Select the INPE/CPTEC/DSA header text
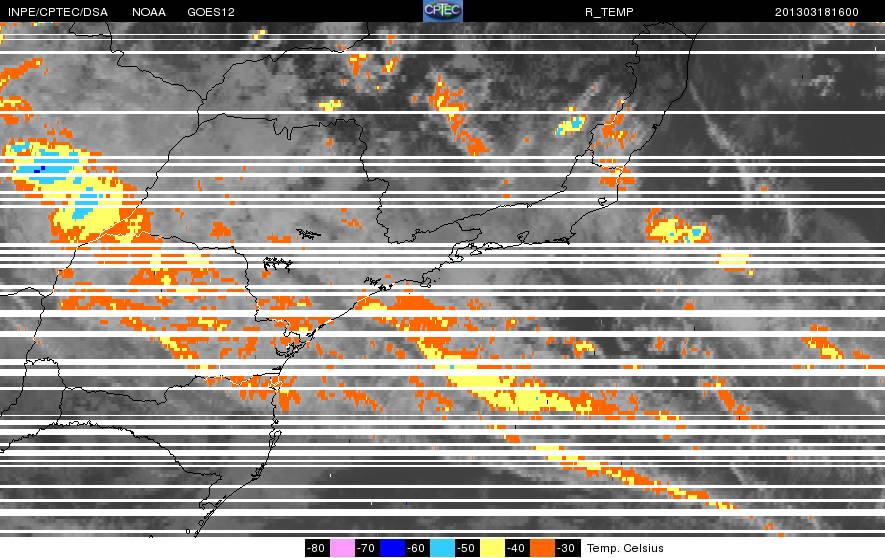The width and height of the screenshot is (885, 558). [x=58, y=12]
